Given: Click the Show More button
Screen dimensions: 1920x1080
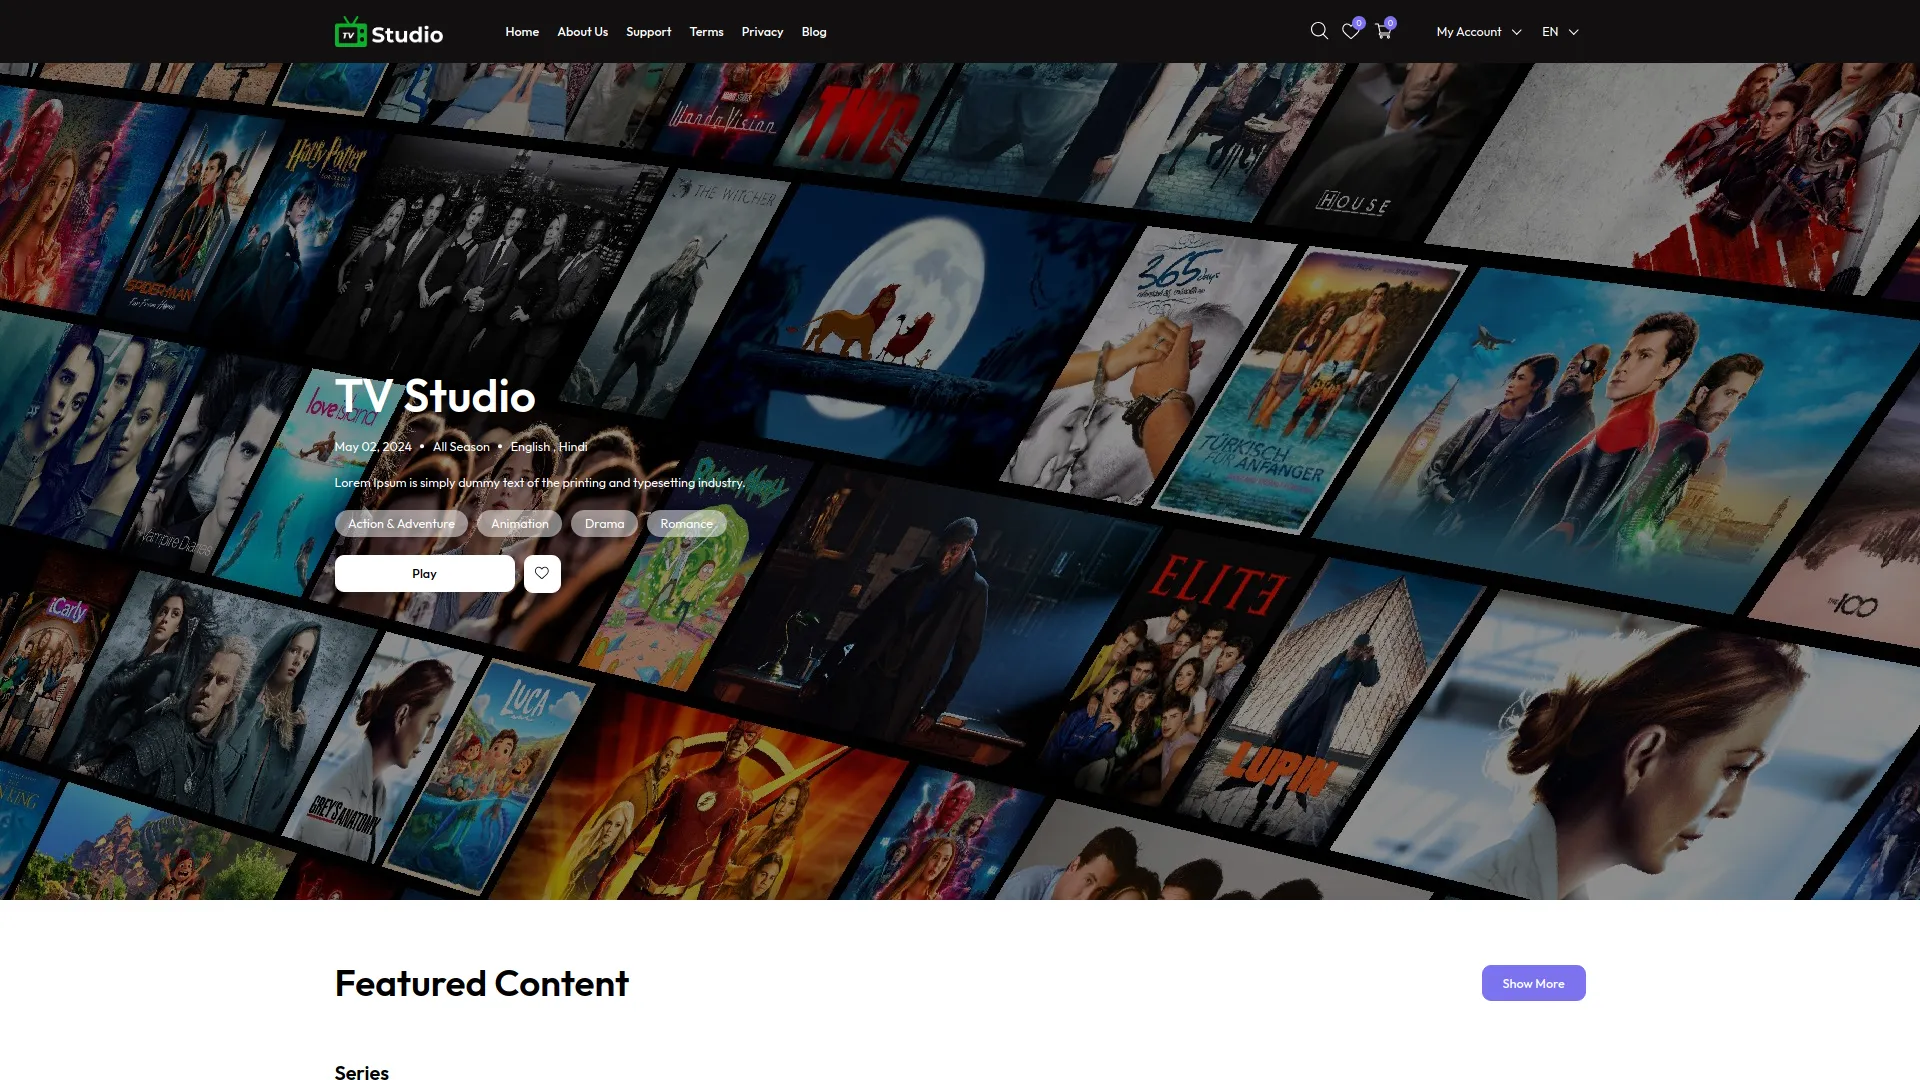Looking at the screenshot, I should 1533,983.
